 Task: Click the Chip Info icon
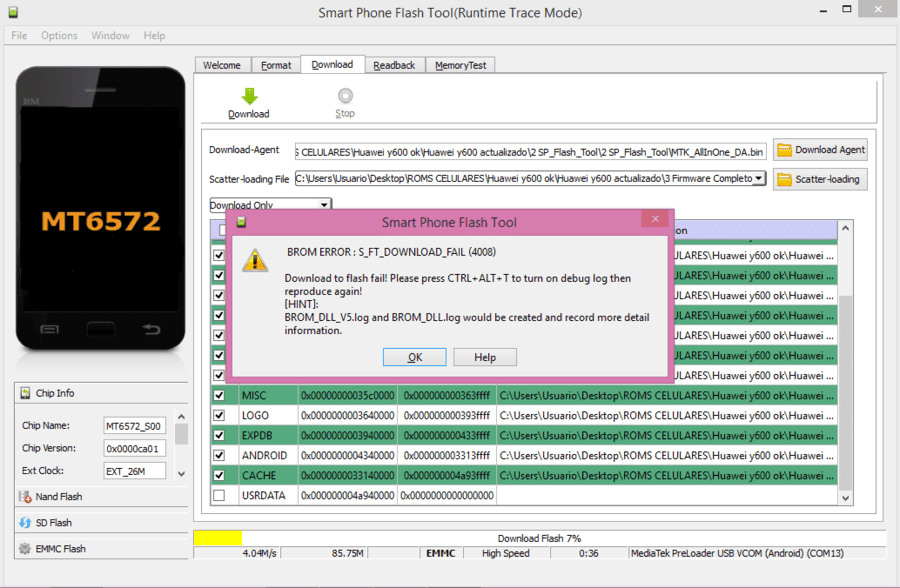25,393
